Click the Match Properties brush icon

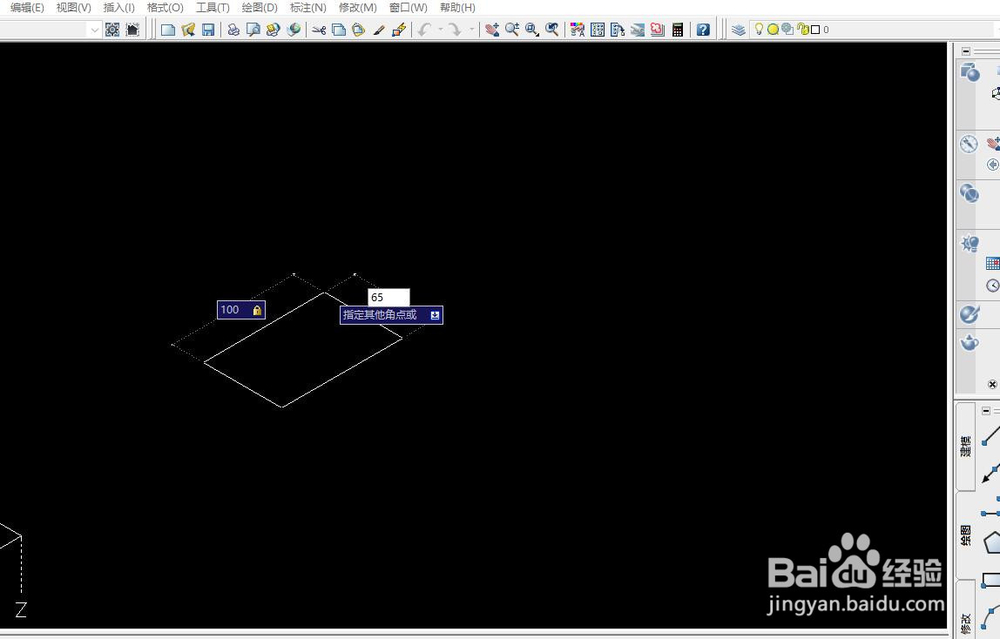(x=379, y=29)
